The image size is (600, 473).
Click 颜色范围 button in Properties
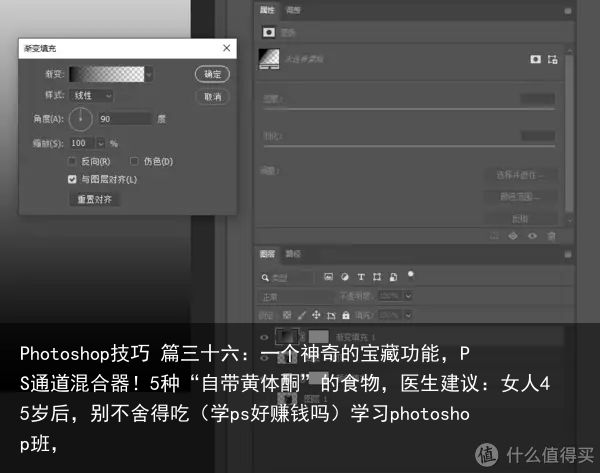pyautogui.click(x=520, y=197)
